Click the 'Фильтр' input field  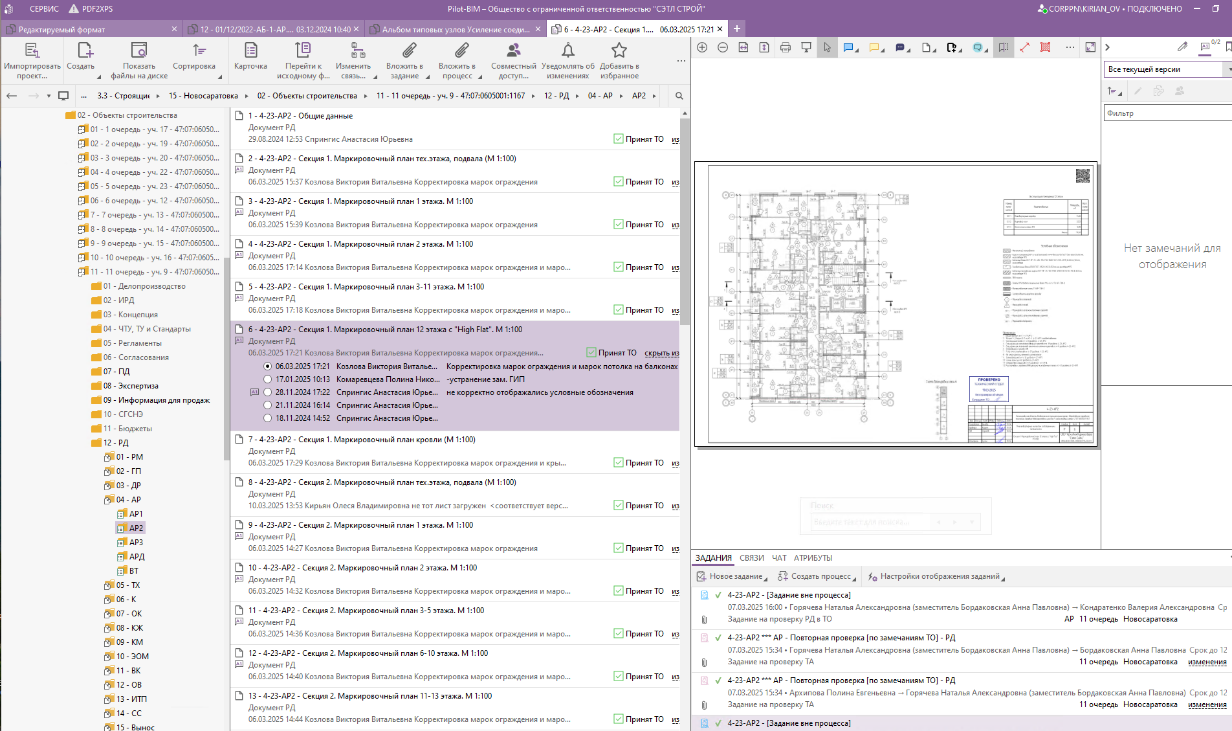coord(1165,114)
